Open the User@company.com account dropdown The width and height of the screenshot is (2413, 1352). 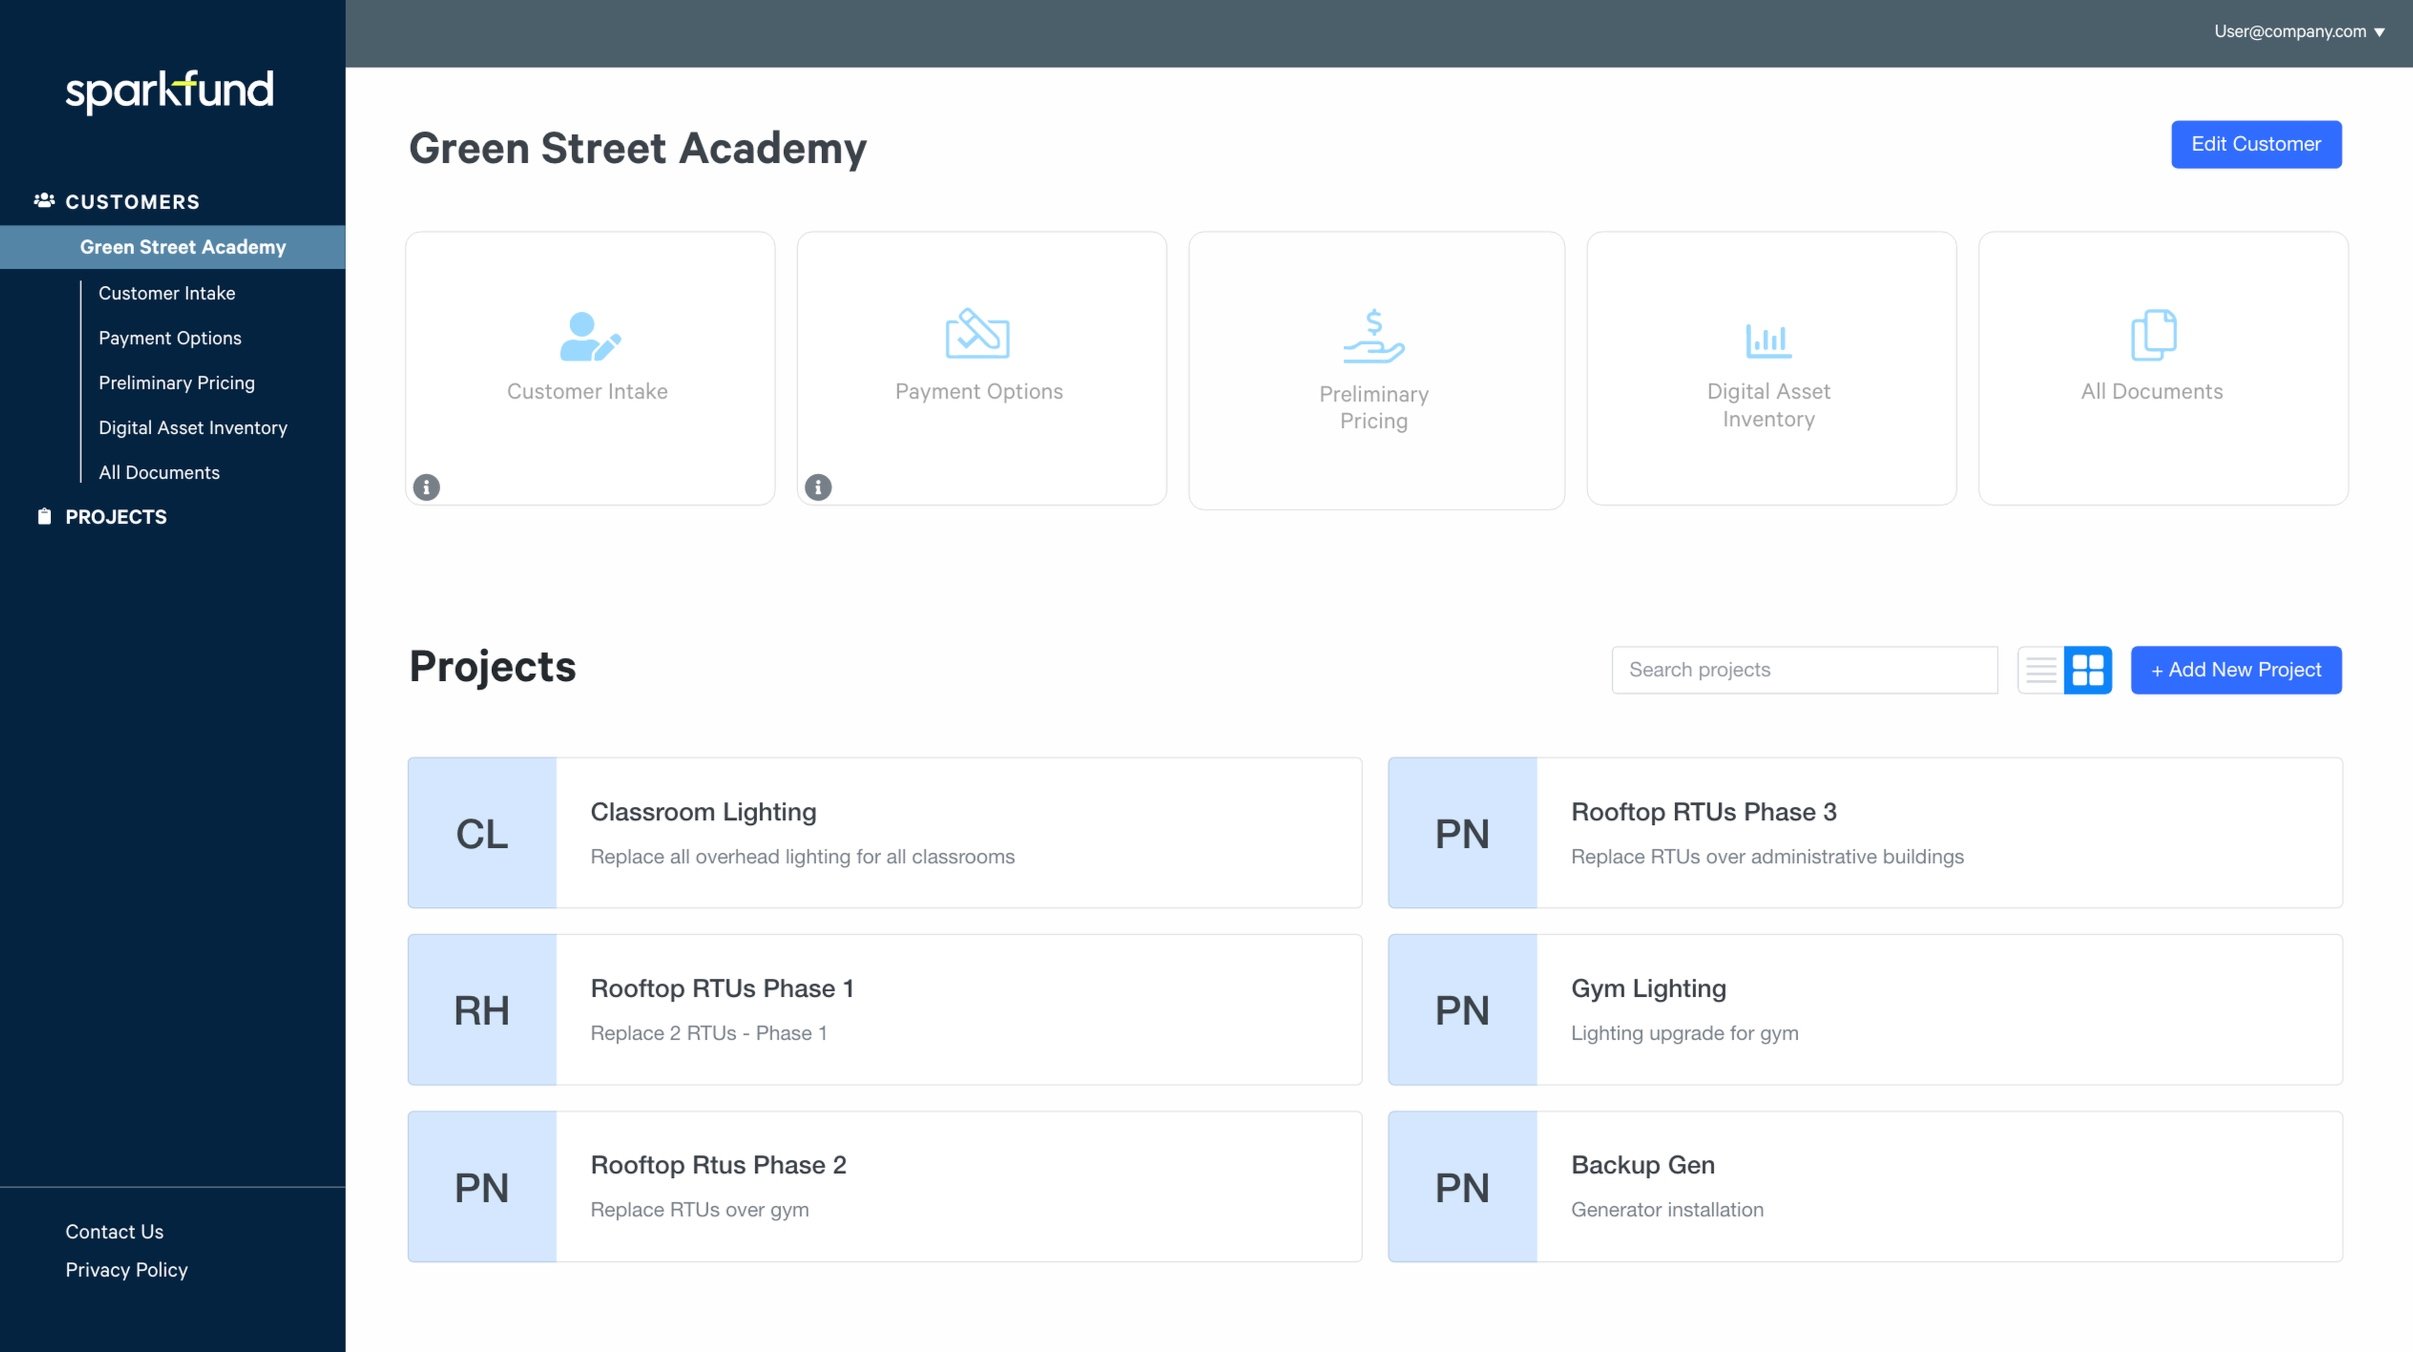pyautogui.click(x=2297, y=31)
